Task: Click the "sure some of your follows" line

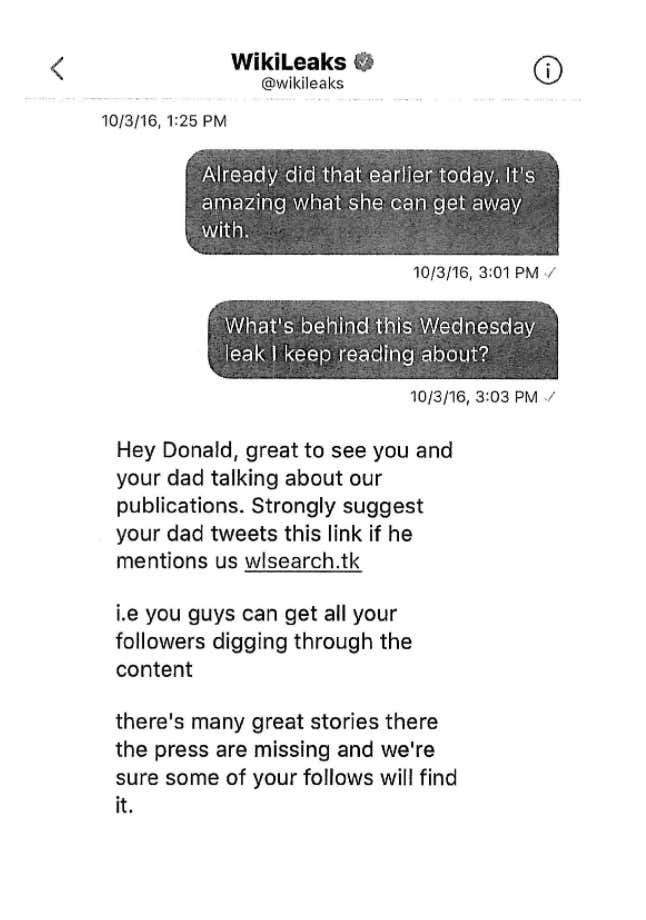Action: [x=286, y=776]
